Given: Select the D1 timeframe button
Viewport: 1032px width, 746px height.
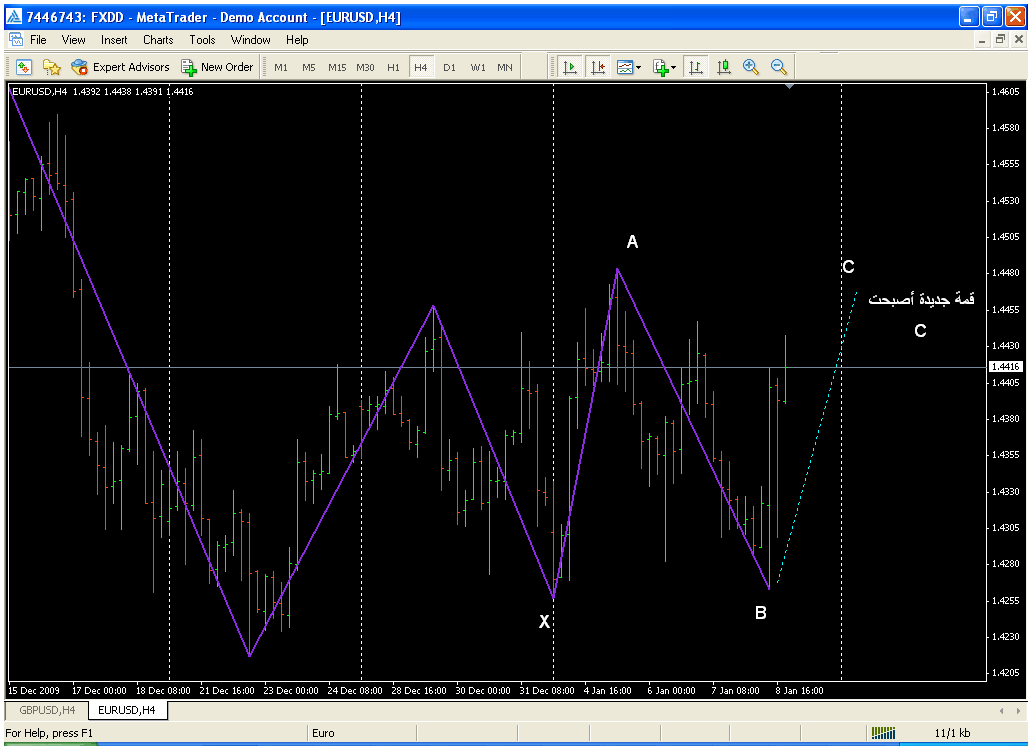Looking at the screenshot, I should tap(449, 67).
